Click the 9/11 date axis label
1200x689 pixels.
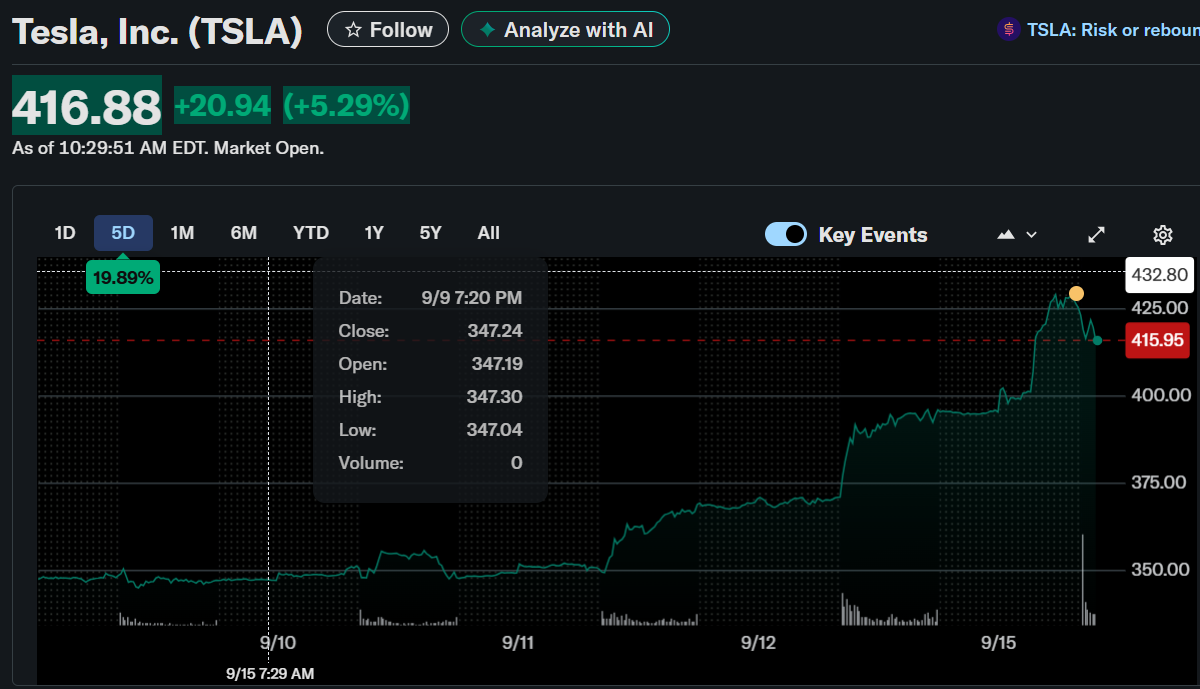(518, 643)
